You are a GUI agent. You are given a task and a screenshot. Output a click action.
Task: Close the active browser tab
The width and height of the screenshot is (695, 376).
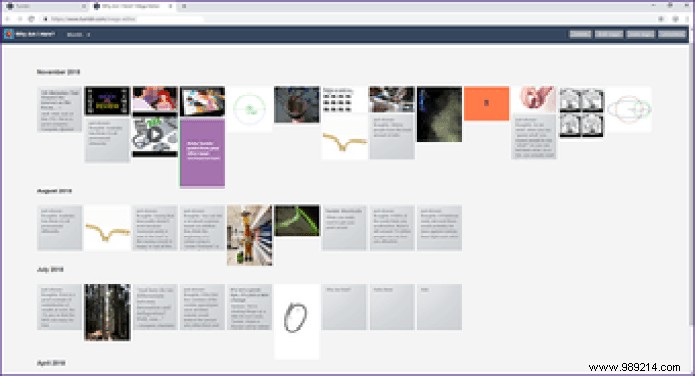click(171, 7)
